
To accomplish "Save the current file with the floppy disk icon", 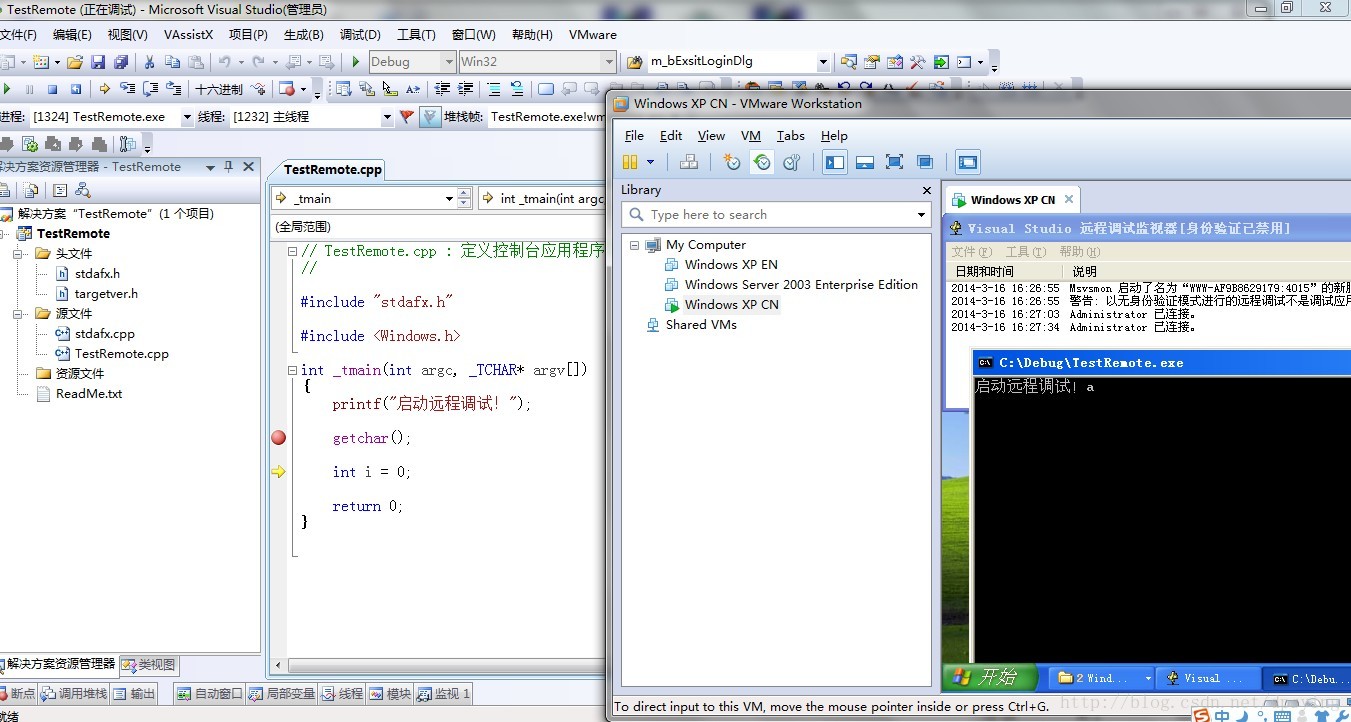I will click(98, 62).
